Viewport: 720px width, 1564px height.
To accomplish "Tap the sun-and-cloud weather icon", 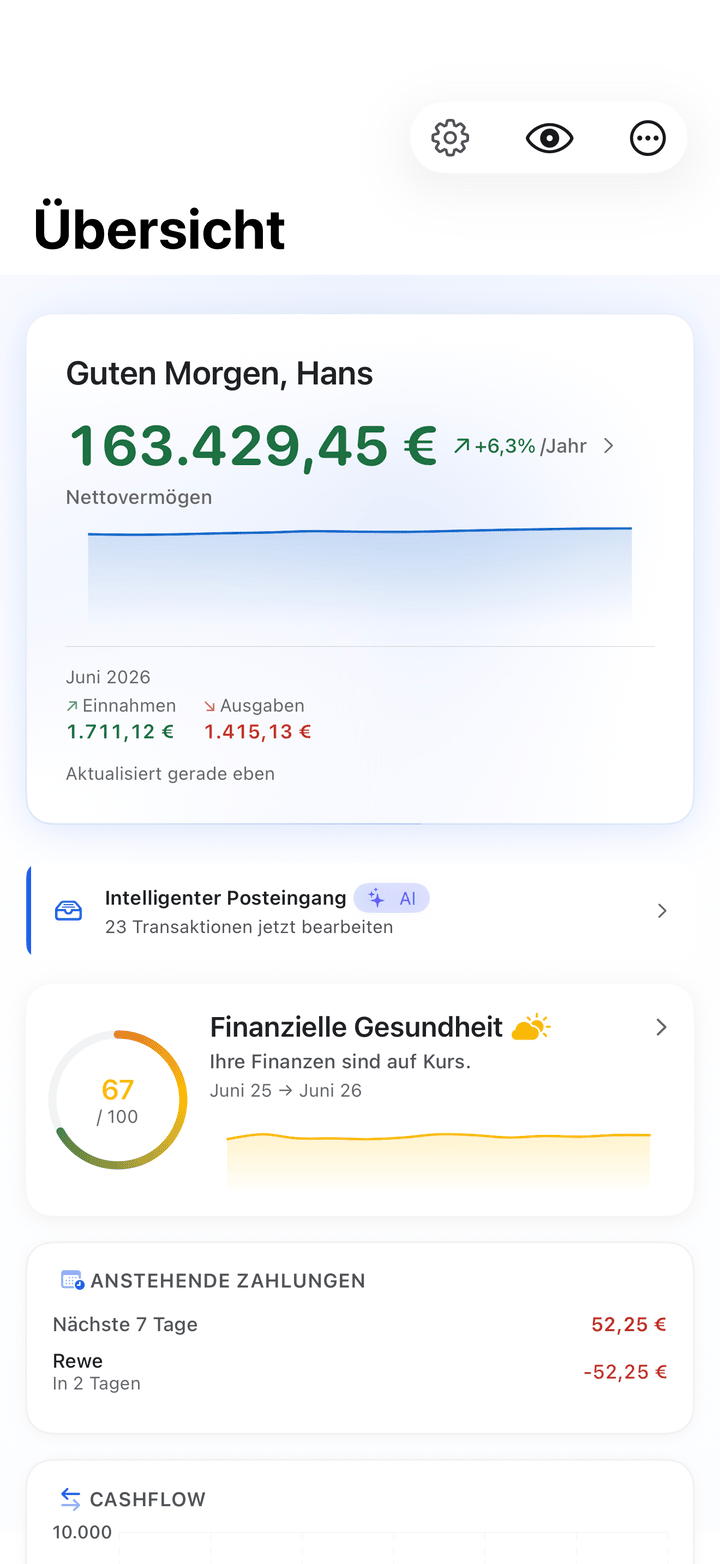I will 531,1027.
